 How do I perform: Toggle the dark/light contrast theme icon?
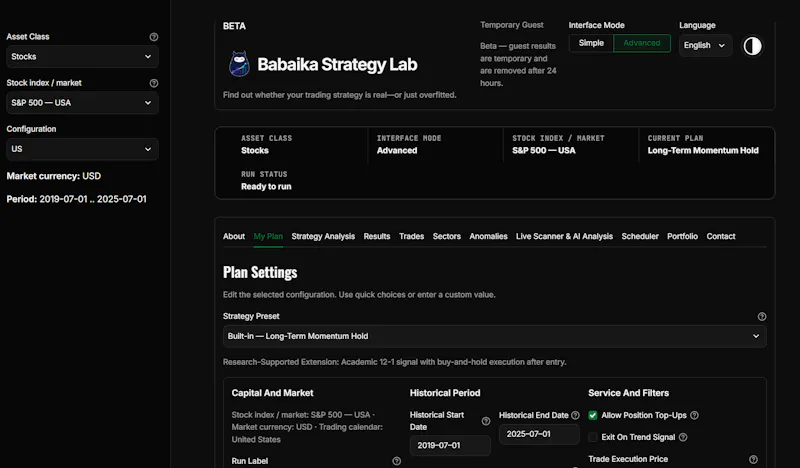tap(752, 46)
